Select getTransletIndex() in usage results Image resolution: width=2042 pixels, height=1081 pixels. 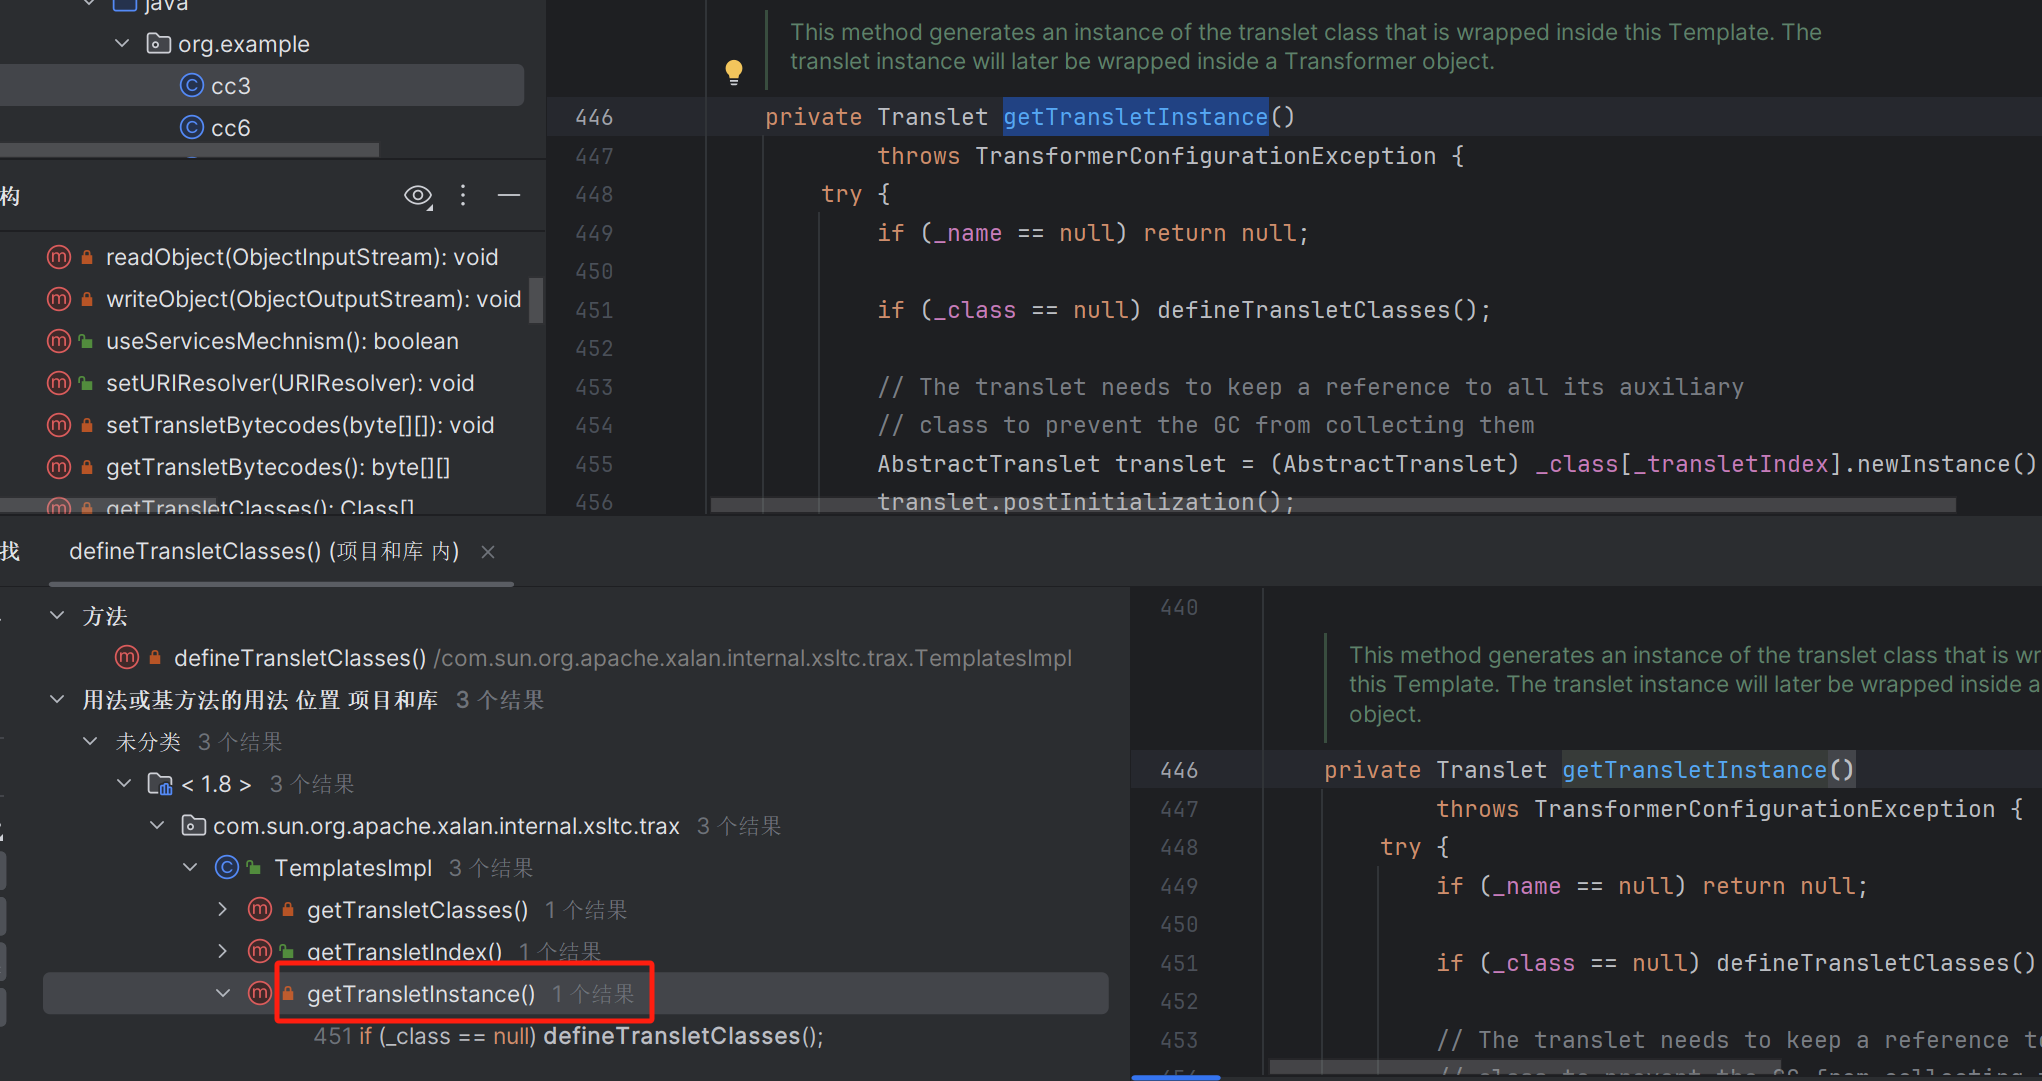point(404,952)
